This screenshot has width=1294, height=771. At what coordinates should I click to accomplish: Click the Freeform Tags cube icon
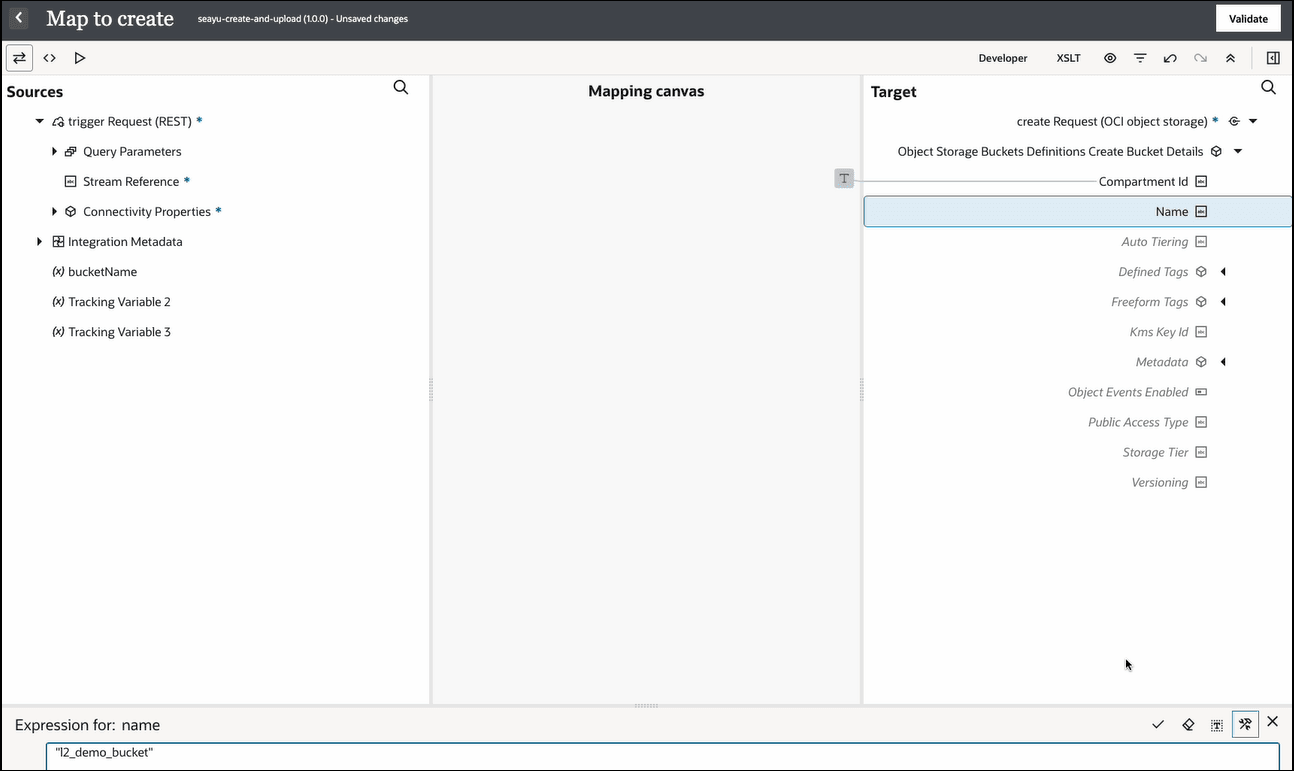pyautogui.click(x=1202, y=302)
